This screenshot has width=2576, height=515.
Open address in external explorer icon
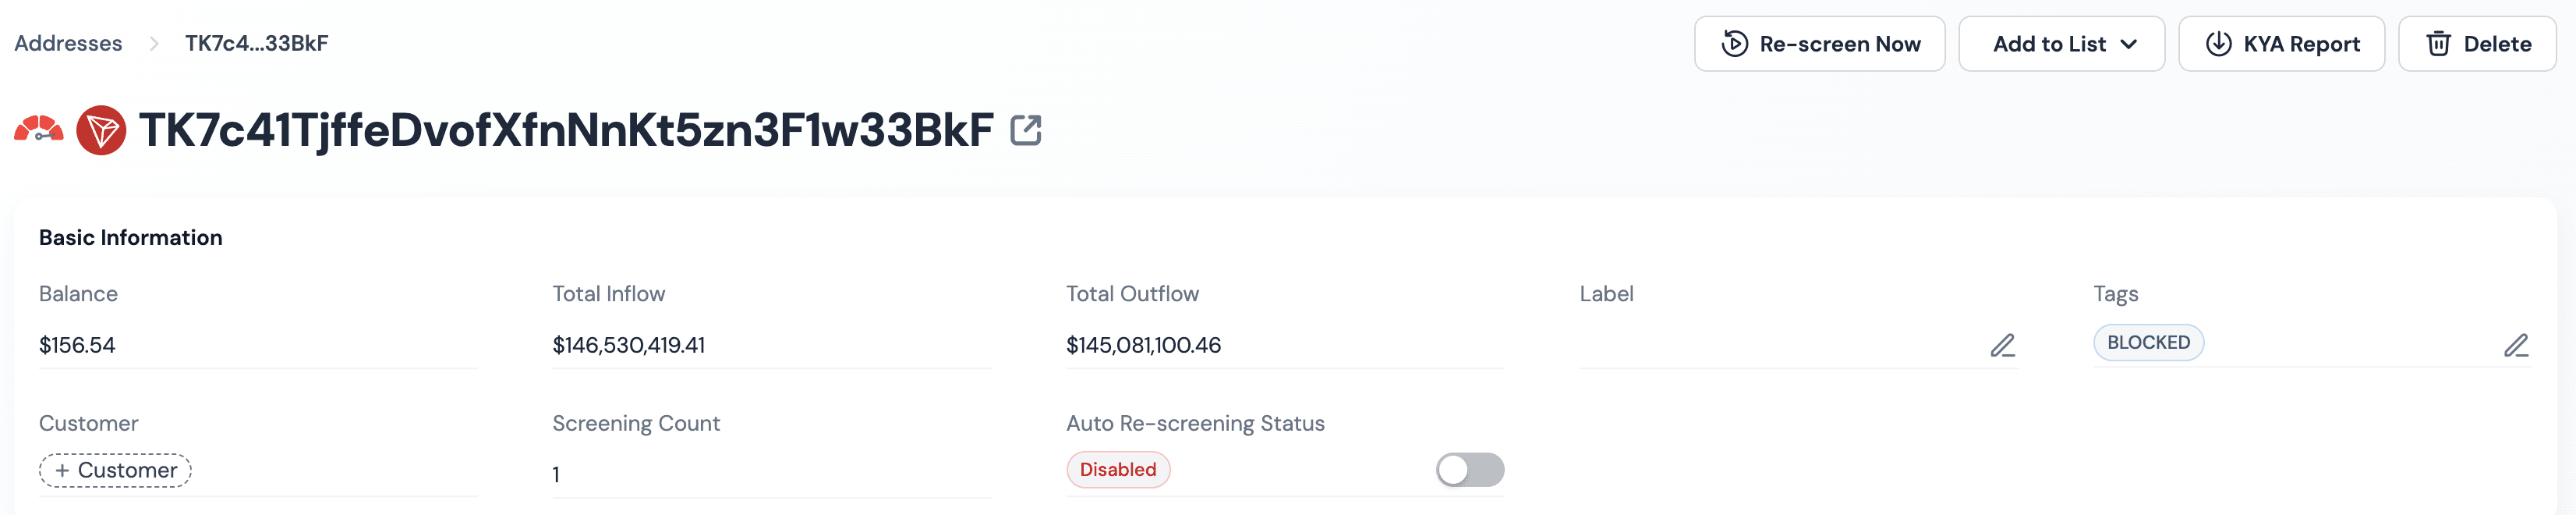[1026, 130]
